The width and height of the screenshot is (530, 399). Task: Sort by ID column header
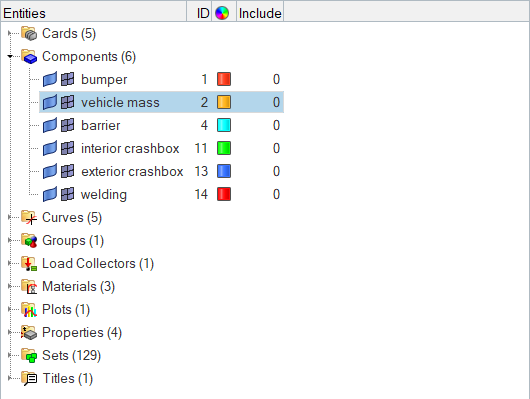point(199,13)
